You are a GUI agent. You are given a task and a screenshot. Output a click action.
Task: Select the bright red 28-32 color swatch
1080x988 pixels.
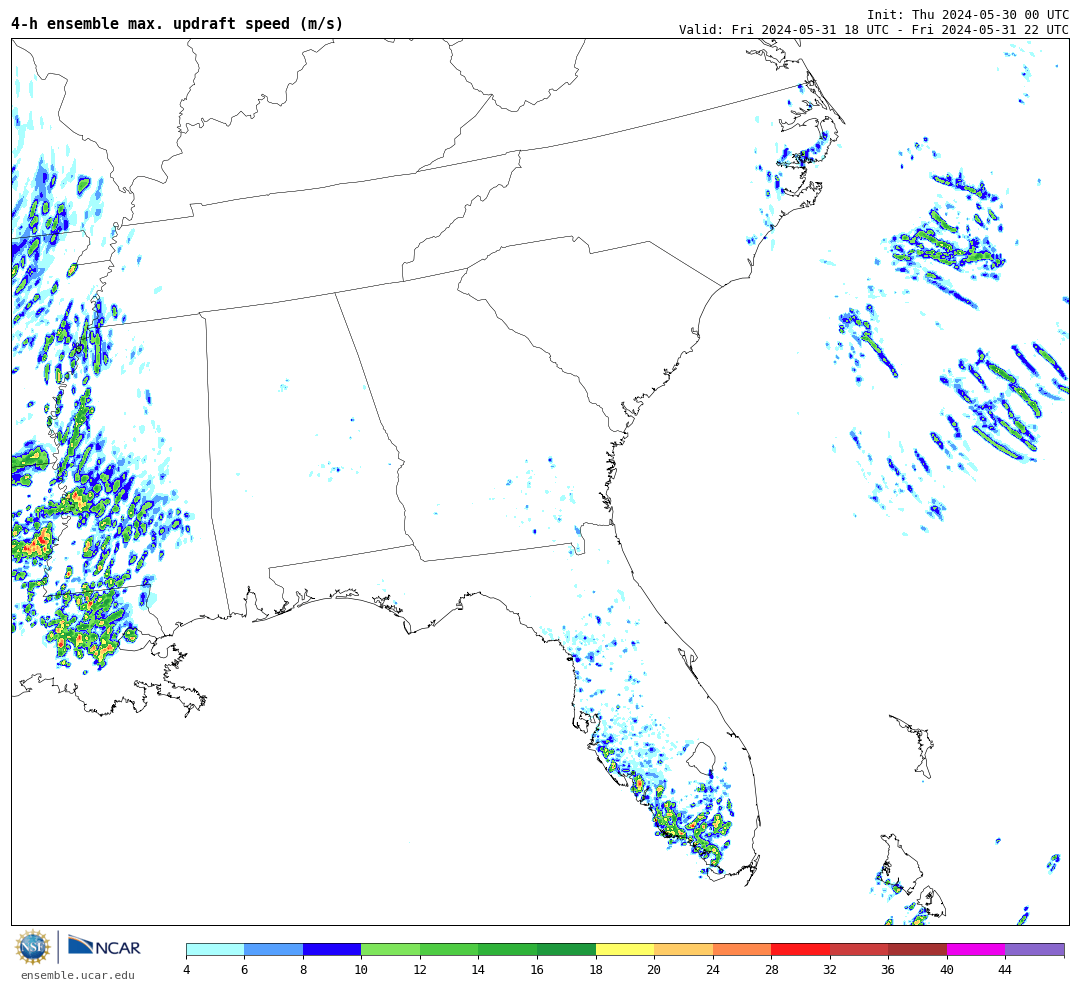[800, 950]
